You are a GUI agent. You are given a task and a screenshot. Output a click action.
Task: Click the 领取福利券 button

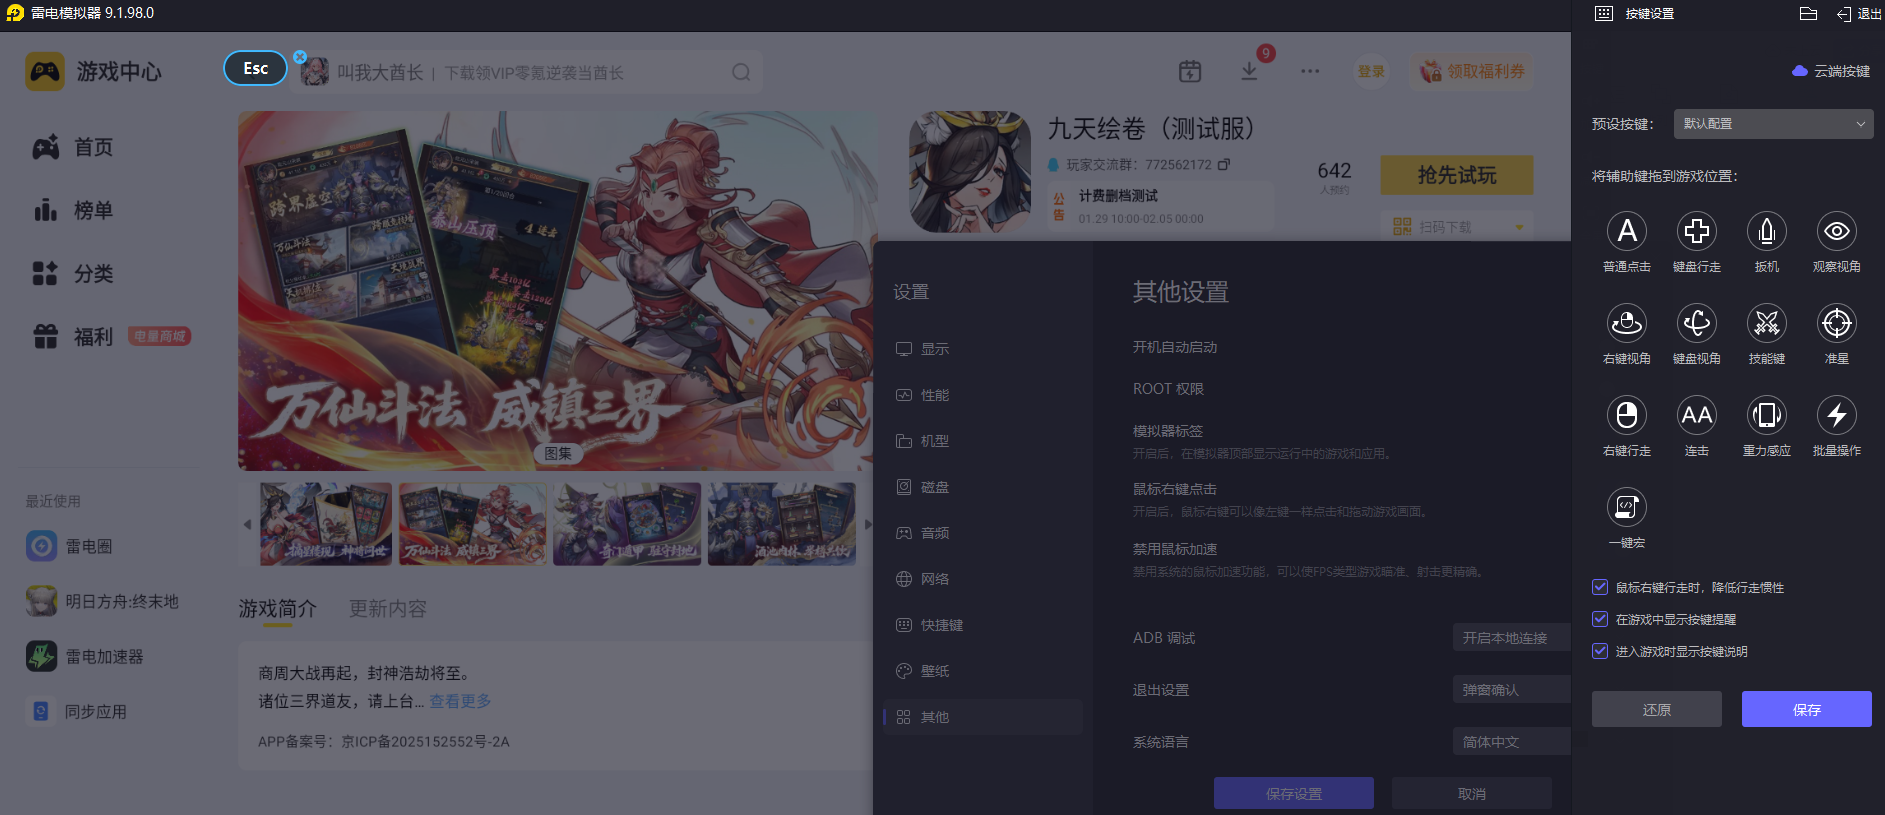tap(1472, 71)
